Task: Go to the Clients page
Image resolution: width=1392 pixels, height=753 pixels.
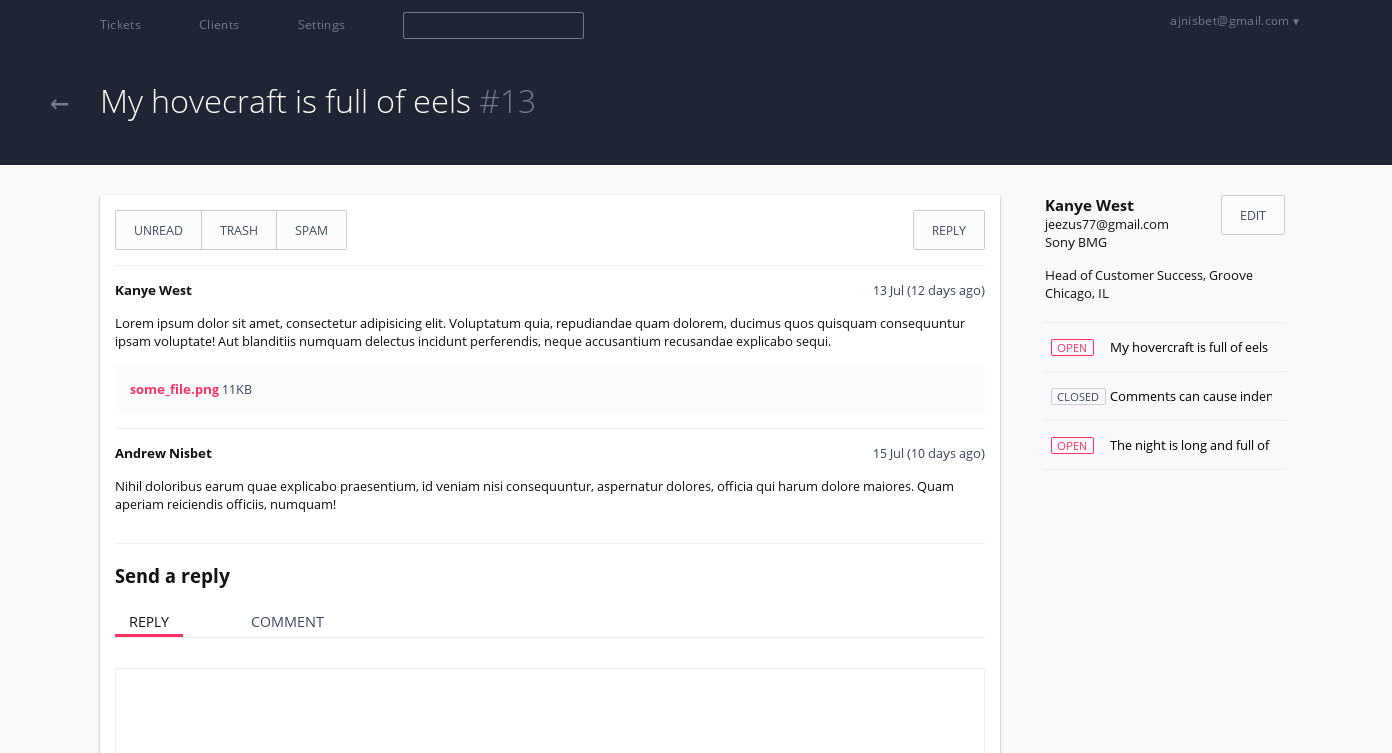Action: pos(219,25)
